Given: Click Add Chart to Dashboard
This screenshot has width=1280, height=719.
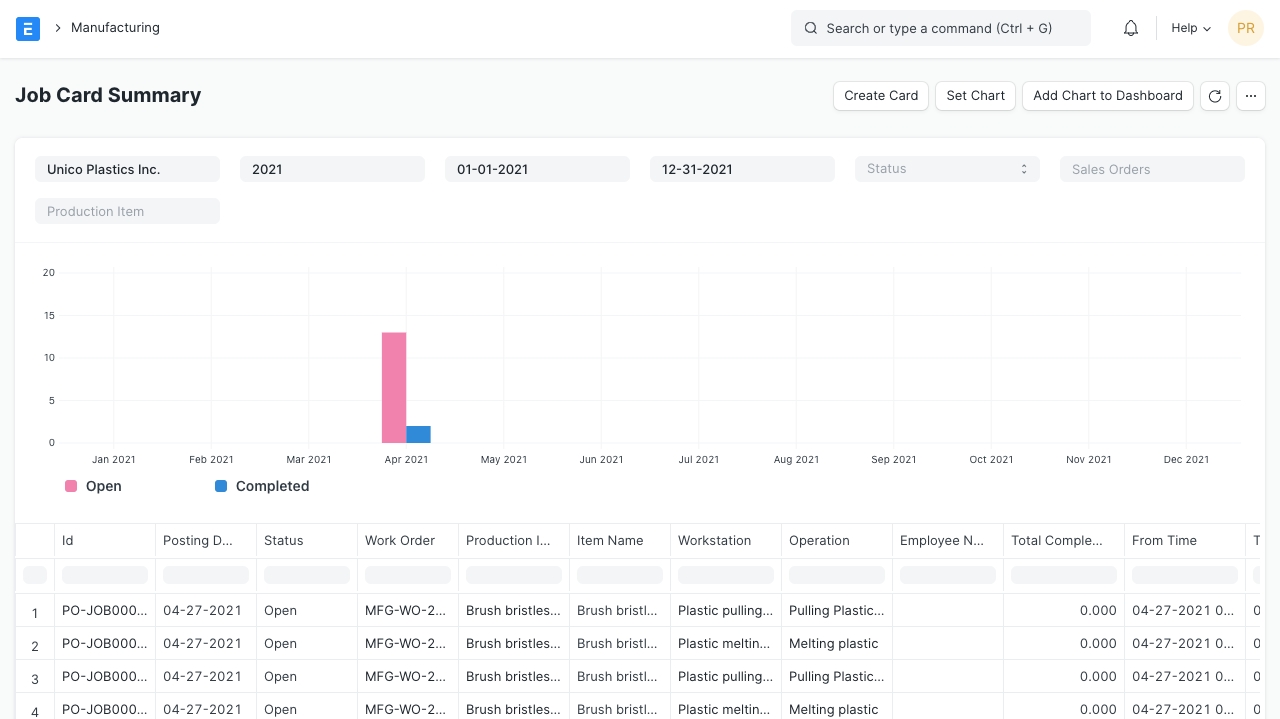Looking at the screenshot, I should tap(1107, 96).
